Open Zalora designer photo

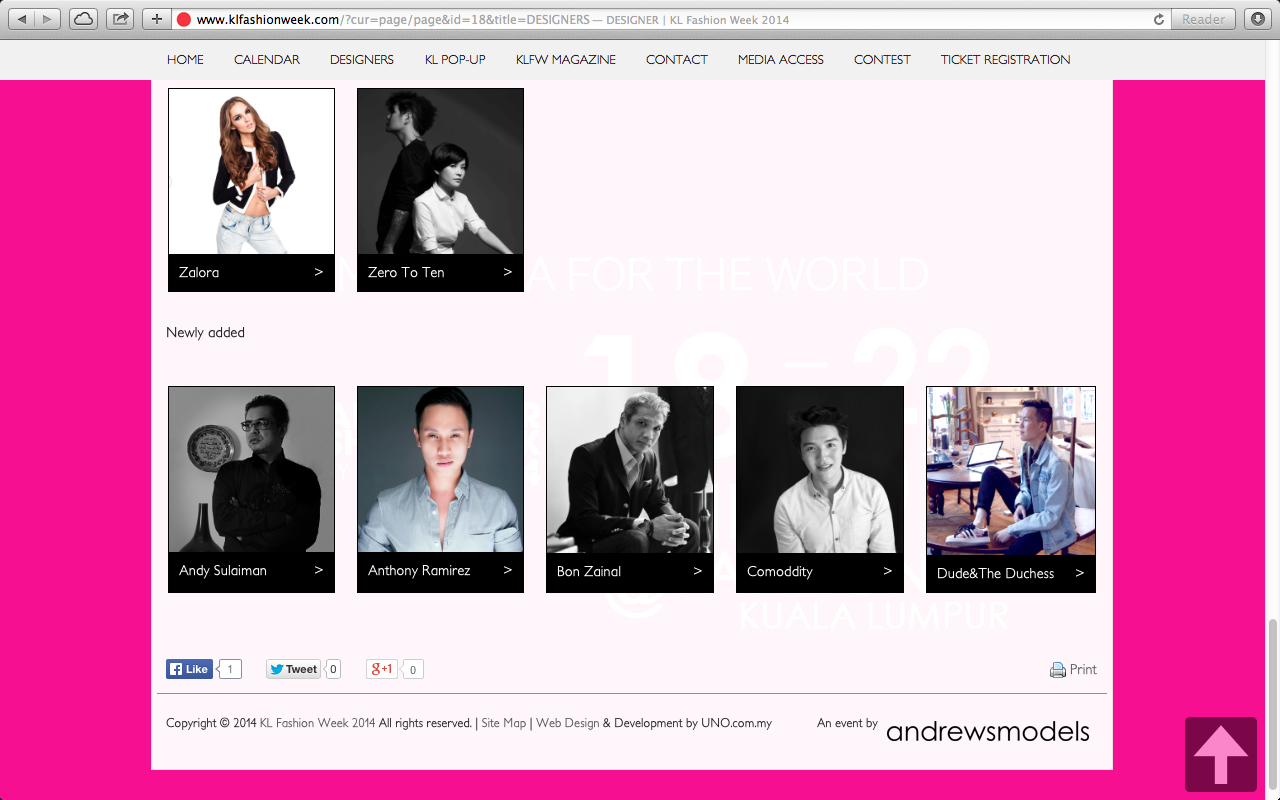point(251,171)
